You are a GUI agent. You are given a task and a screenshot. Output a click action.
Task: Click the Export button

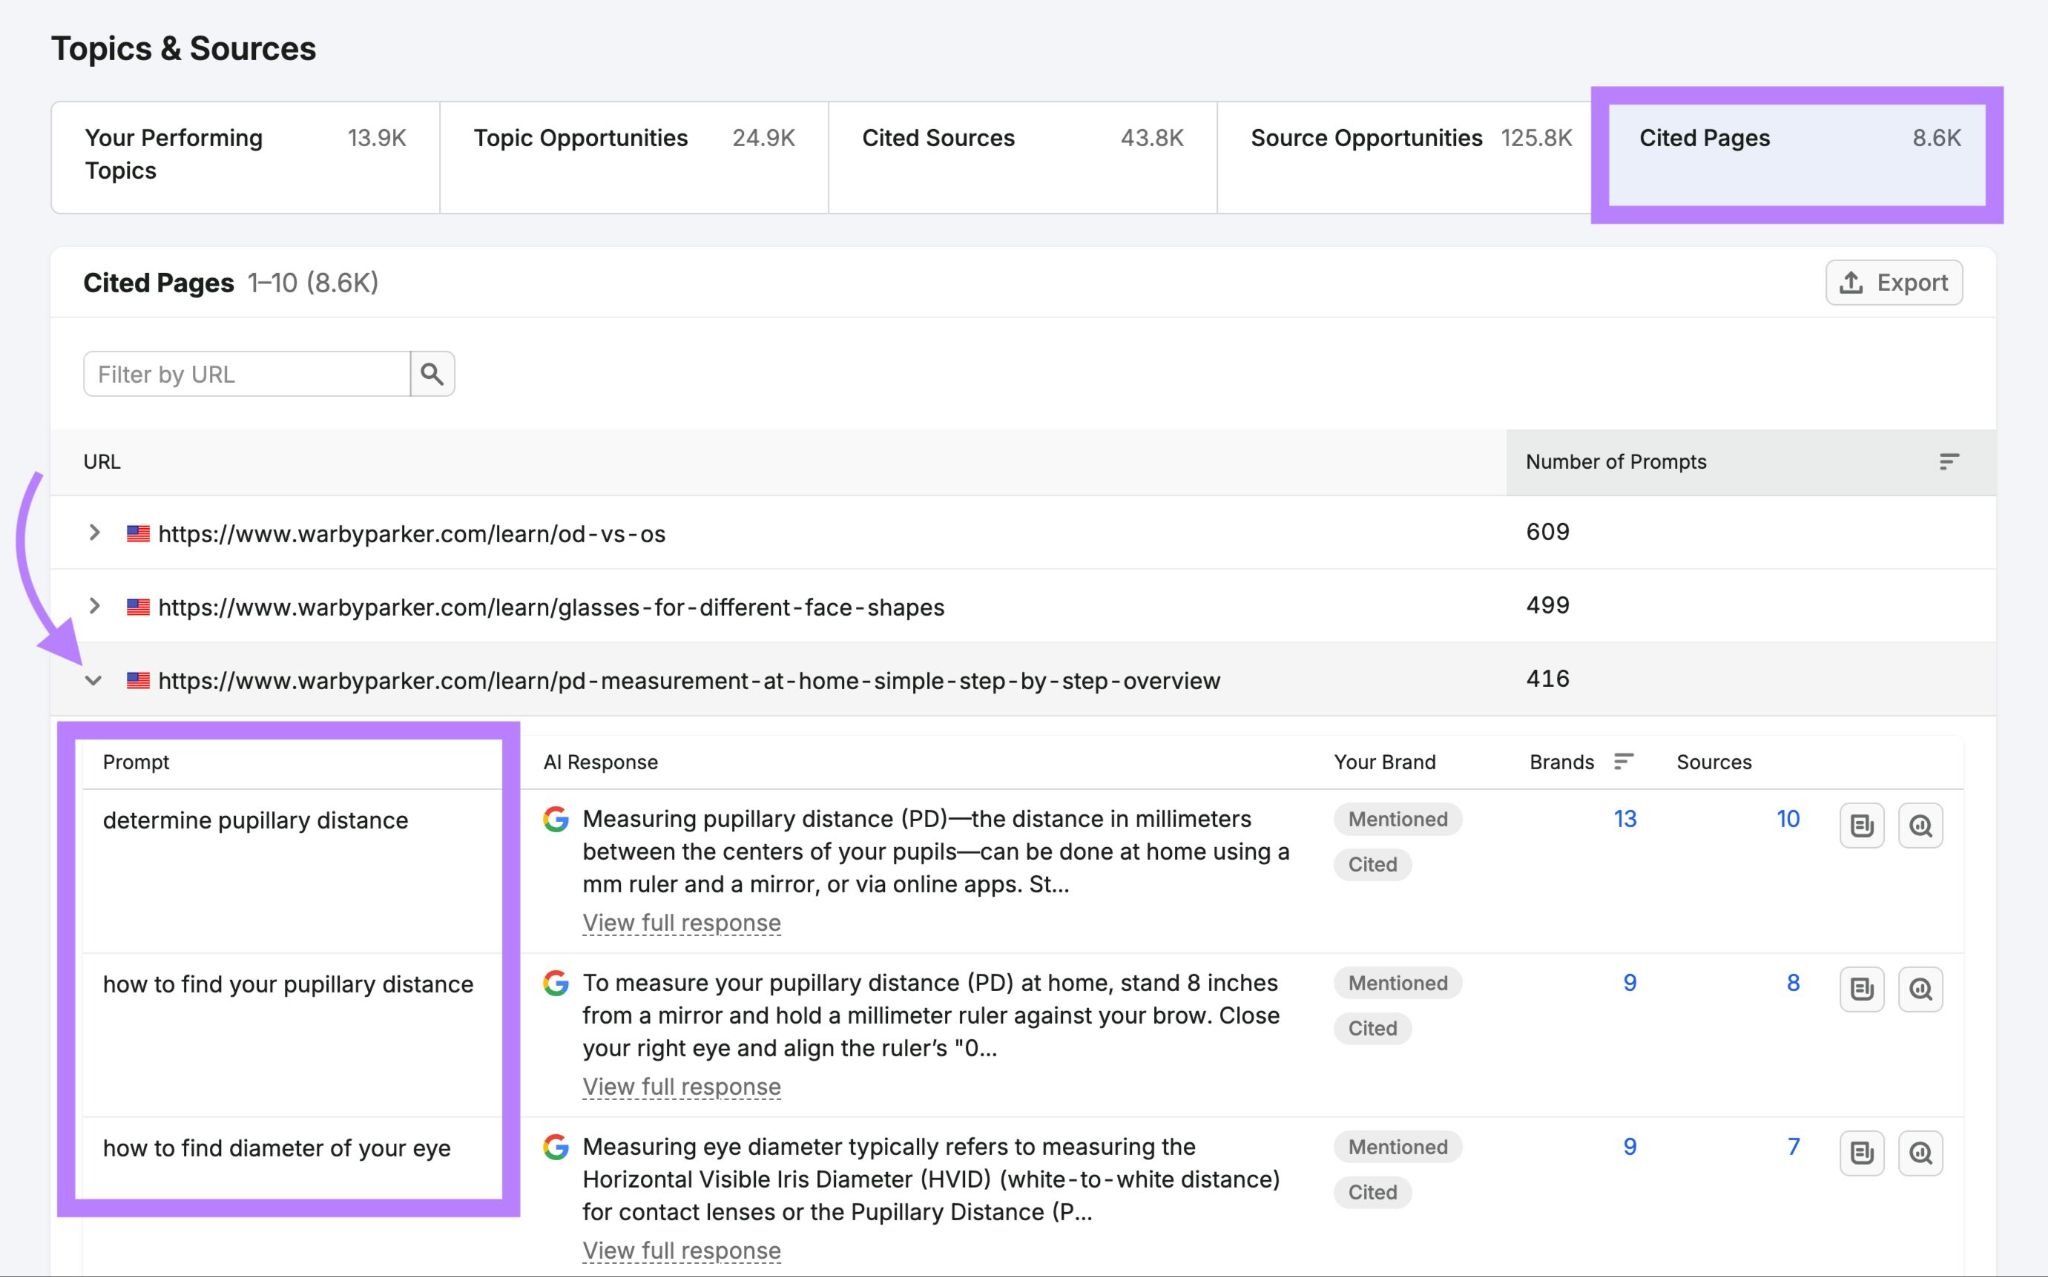[x=1894, y=283]
